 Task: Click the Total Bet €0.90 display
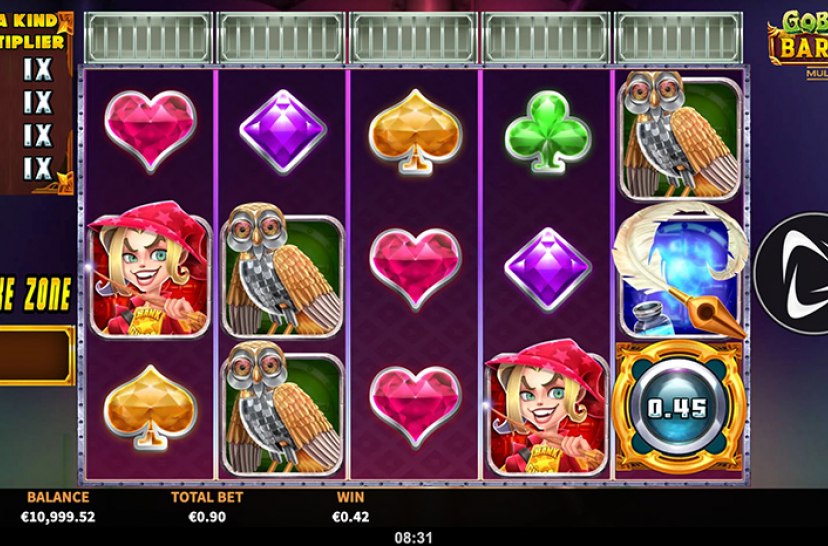tap(207, 507)
